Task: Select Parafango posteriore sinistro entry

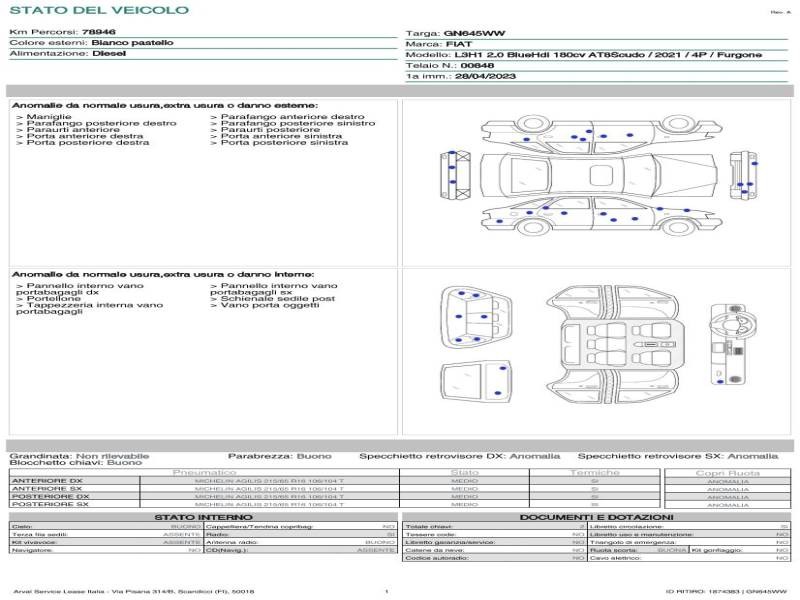Action: pyautogui.click(x=293, y=123)
